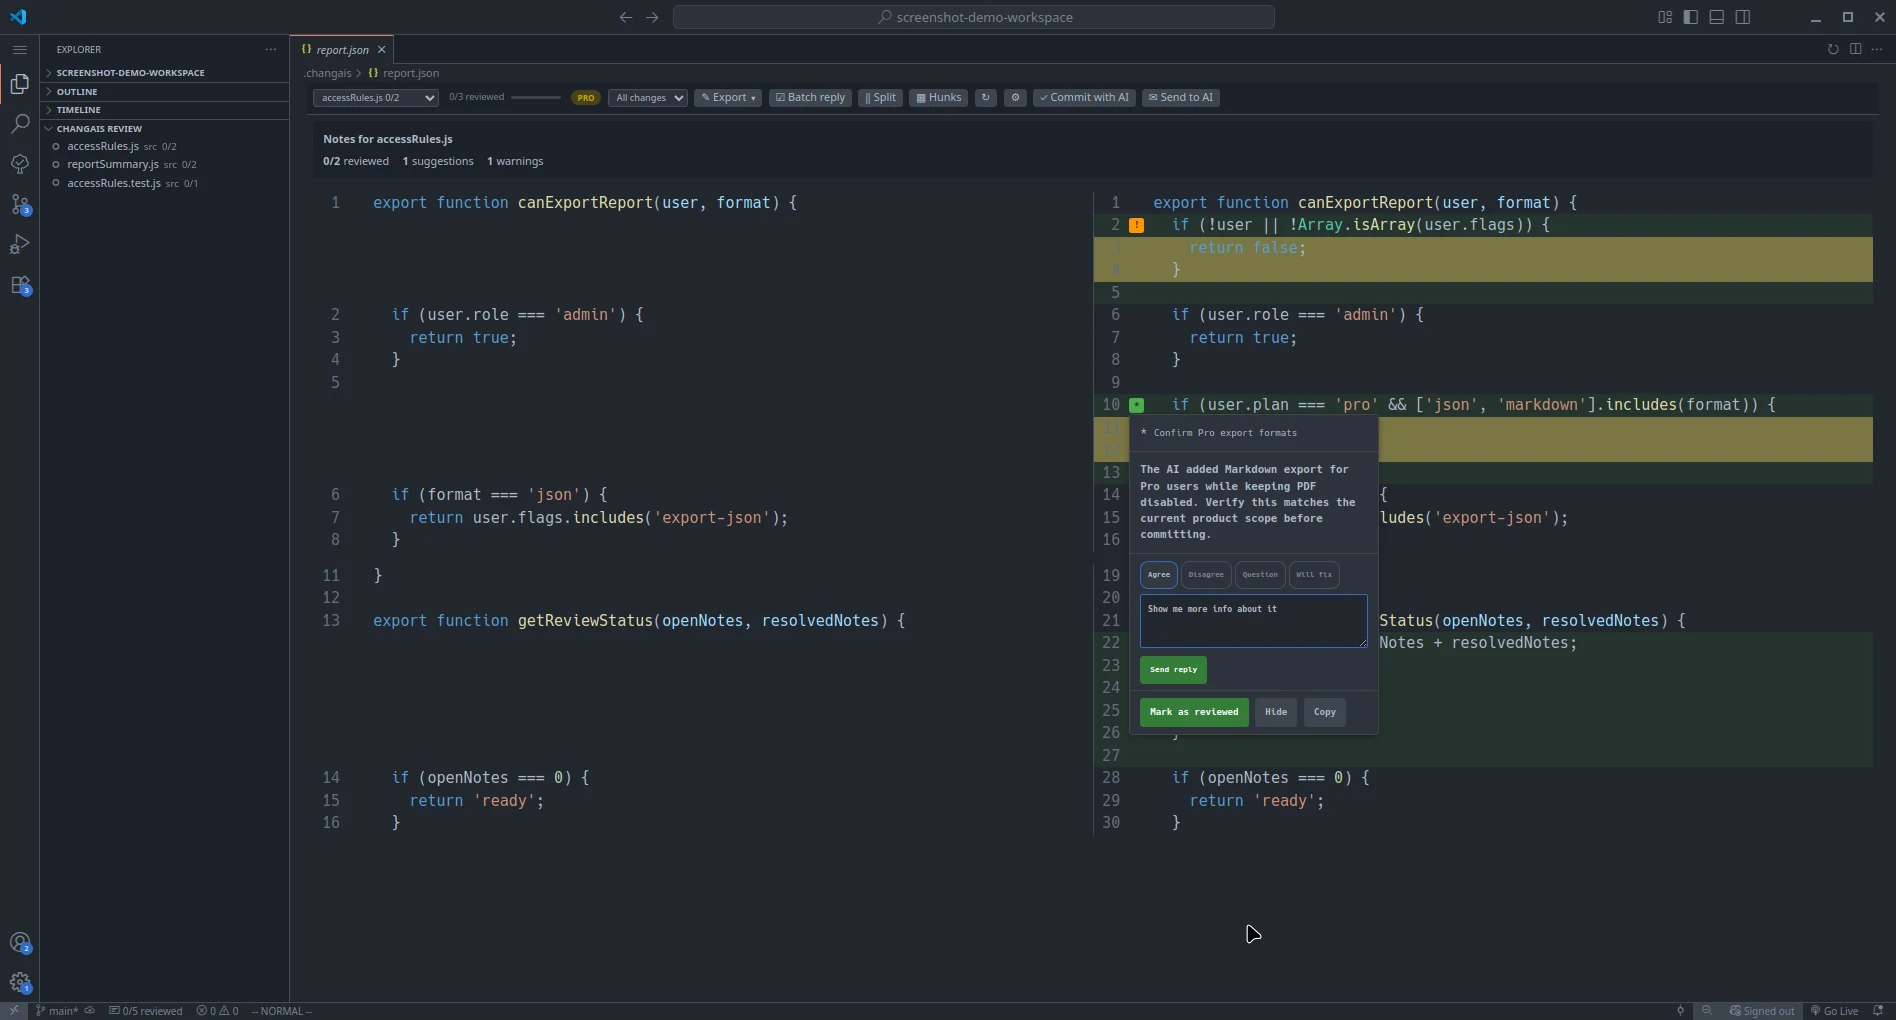The width and height of the screenshot is (1896, 1020).
Task: Open the Export dropdown menu
Action: (728, 98)
